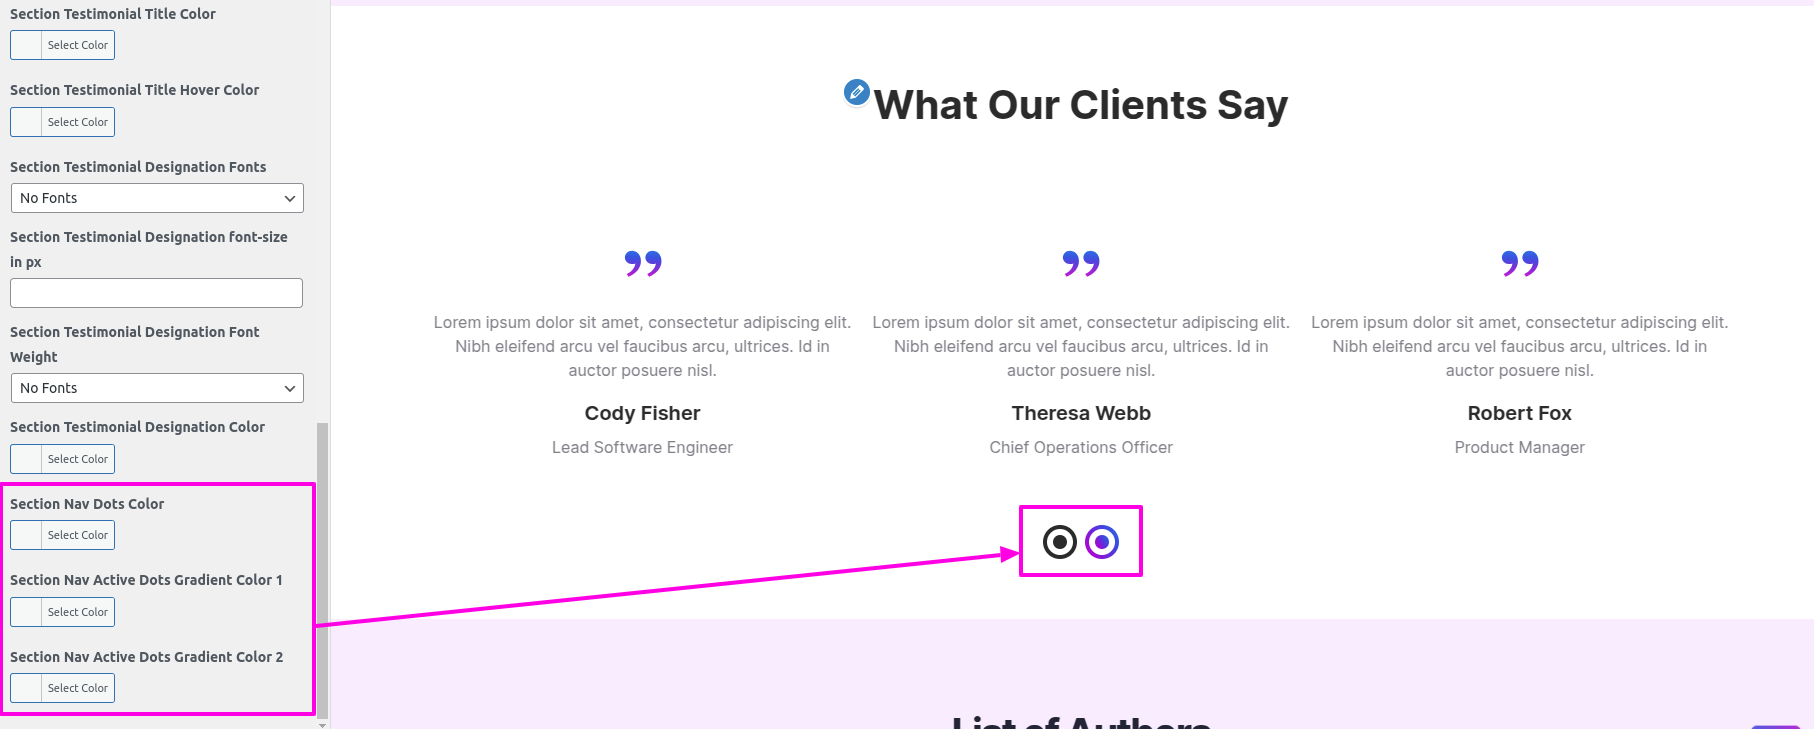Click the Theresa Webb testimonial name
This screenshot has height=729, width=1814.
click(1081, 413)
